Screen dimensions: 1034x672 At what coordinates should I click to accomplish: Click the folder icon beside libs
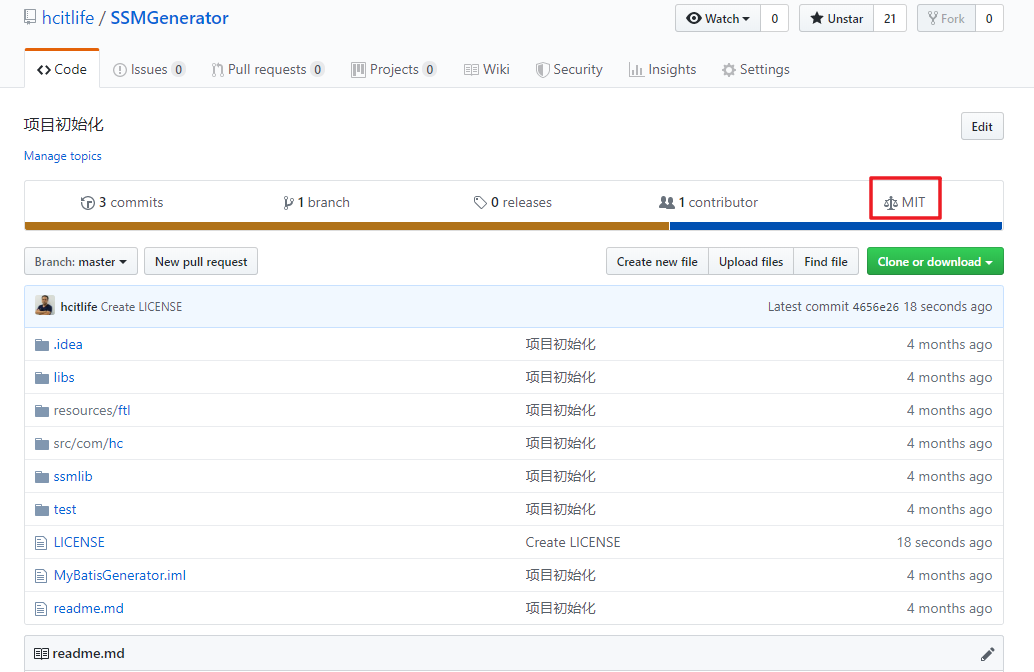(x=42, y=378)
